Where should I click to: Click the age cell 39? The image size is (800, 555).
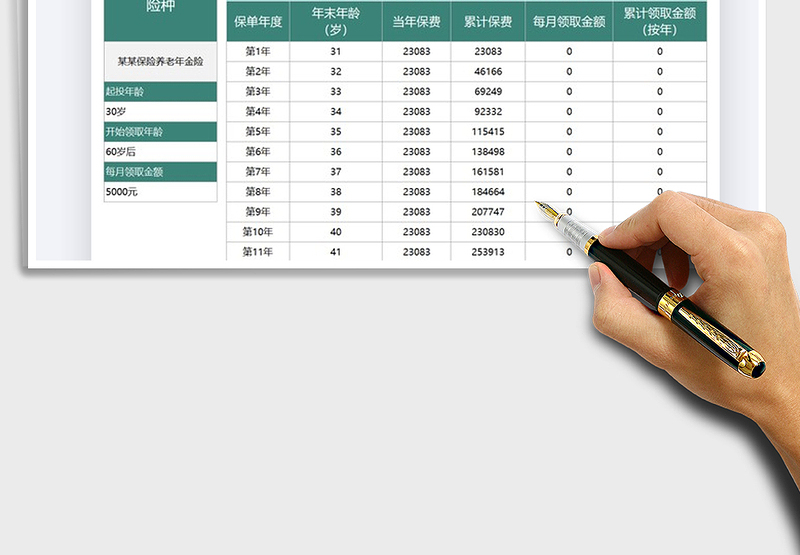click(336, 212)
